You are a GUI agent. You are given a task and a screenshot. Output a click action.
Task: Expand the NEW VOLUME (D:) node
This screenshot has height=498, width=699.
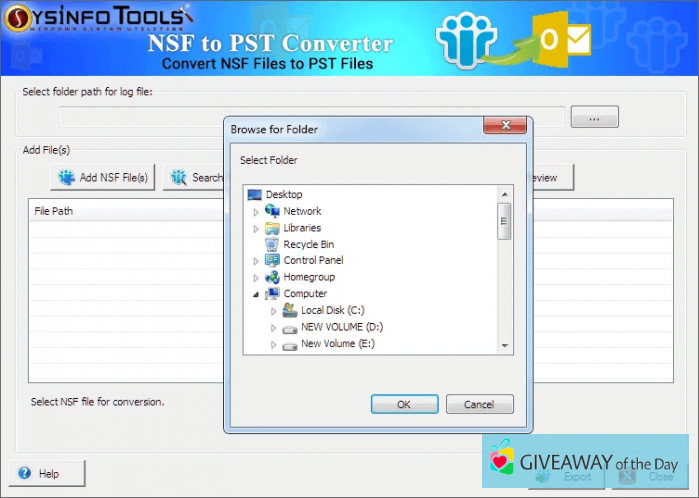coord(274,327)
